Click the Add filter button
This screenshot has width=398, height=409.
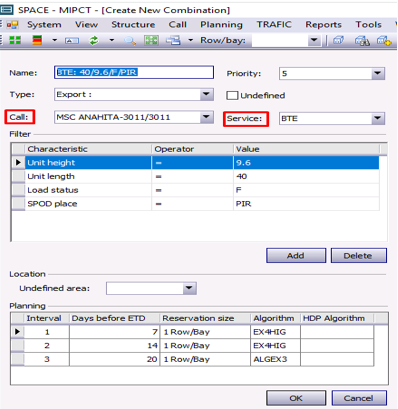point(296,256)
